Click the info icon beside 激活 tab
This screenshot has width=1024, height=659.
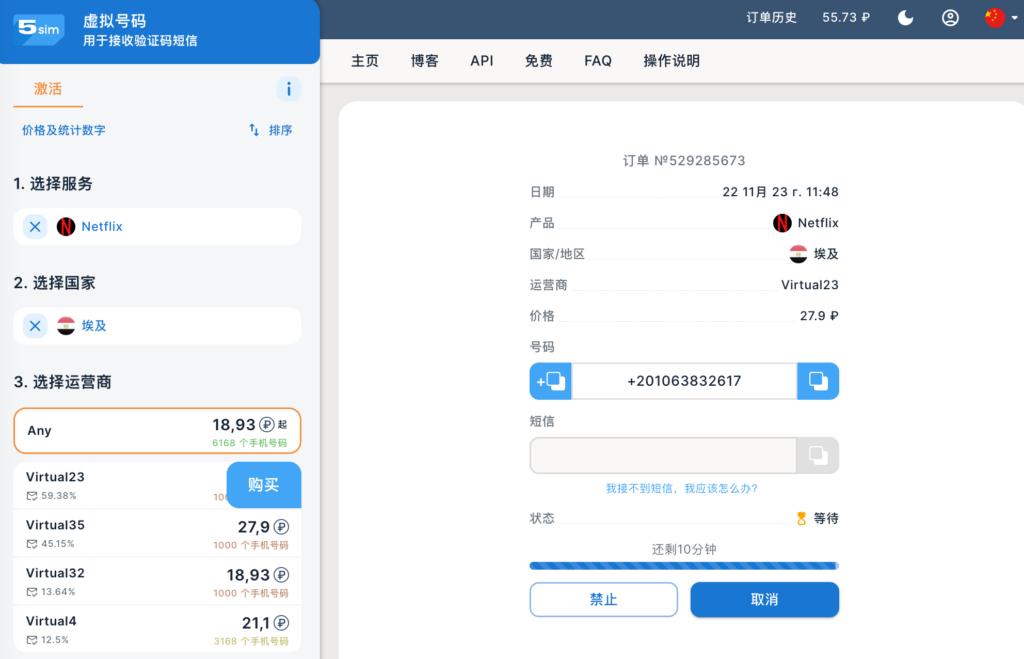[289, 89]
